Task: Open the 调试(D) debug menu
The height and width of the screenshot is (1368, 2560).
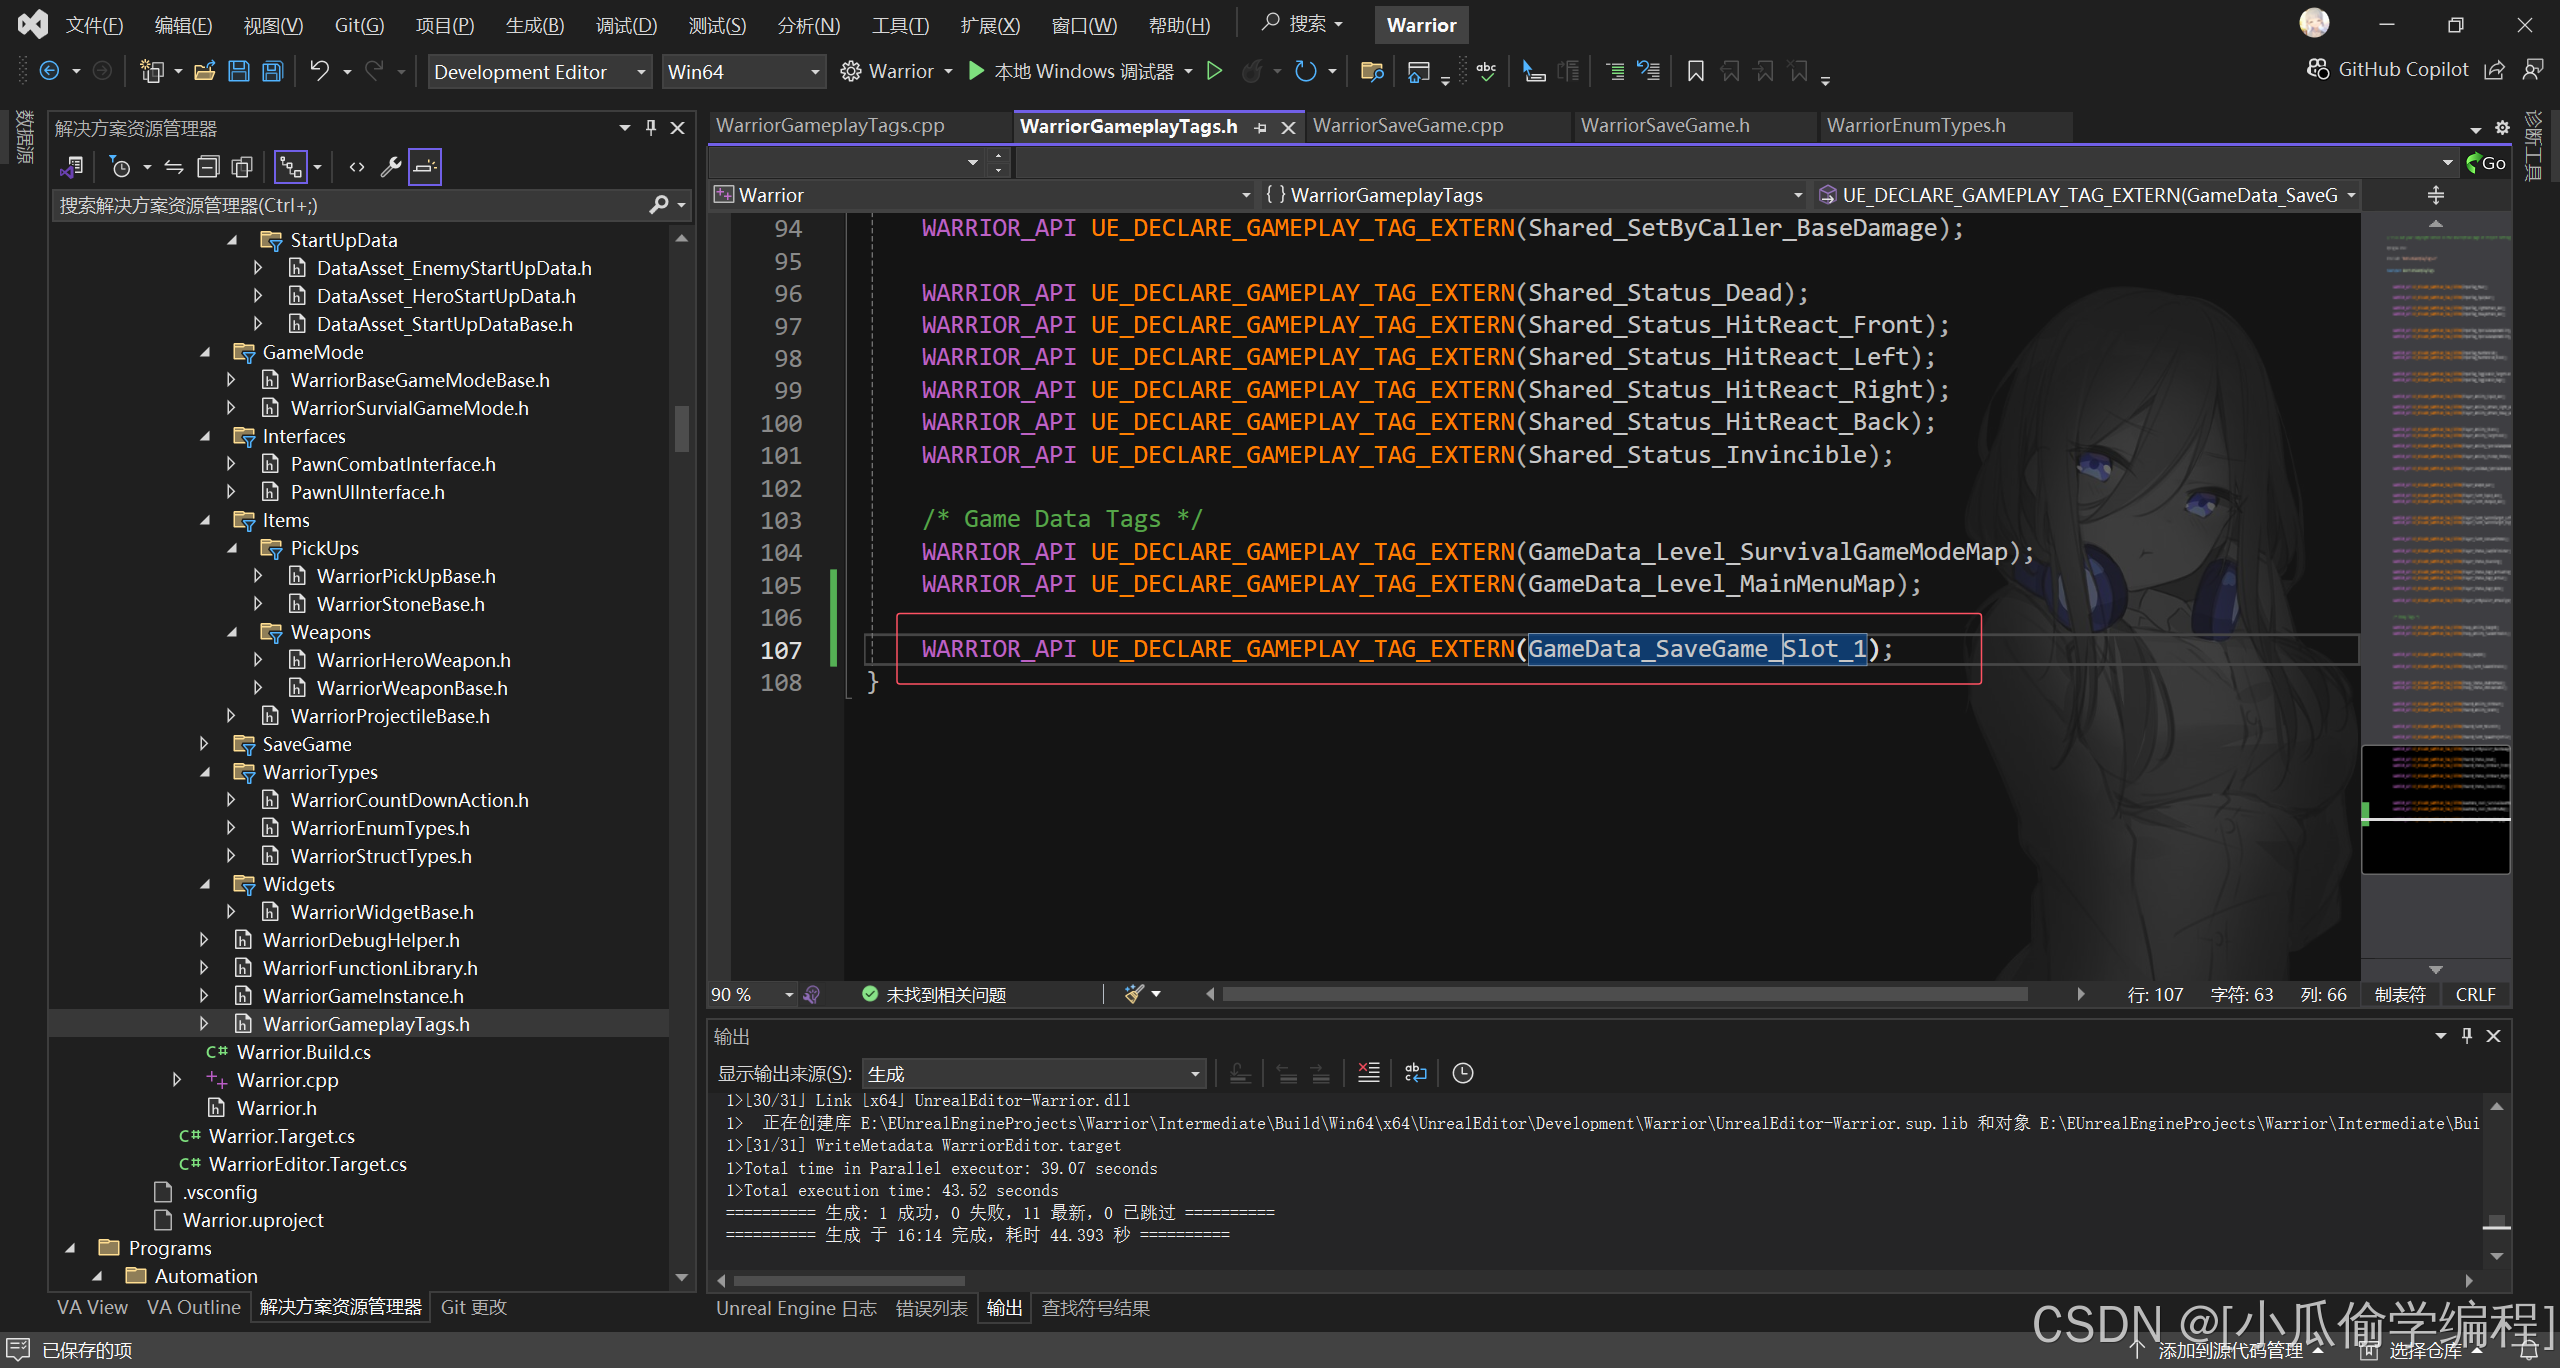Action: pyautogui.click(x=626, y=25)
